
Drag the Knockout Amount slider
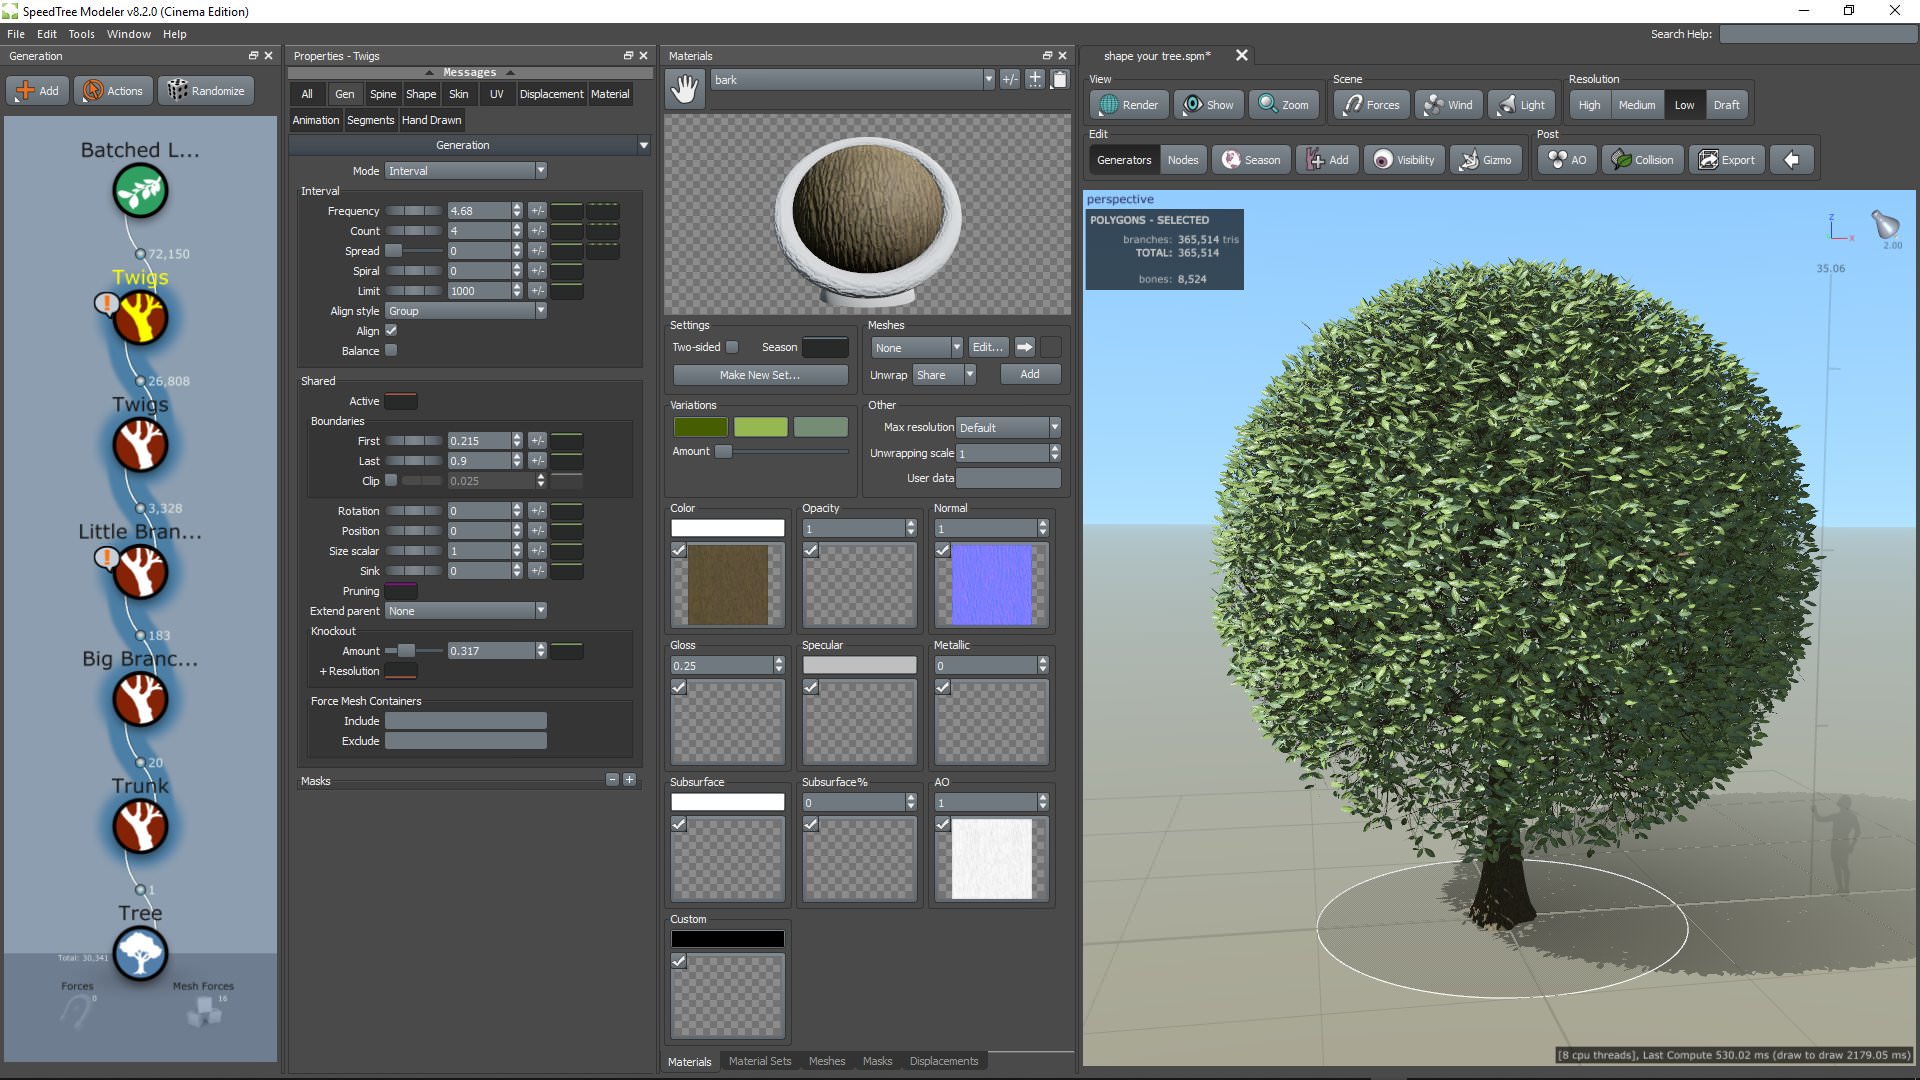[x=405, y=650]
